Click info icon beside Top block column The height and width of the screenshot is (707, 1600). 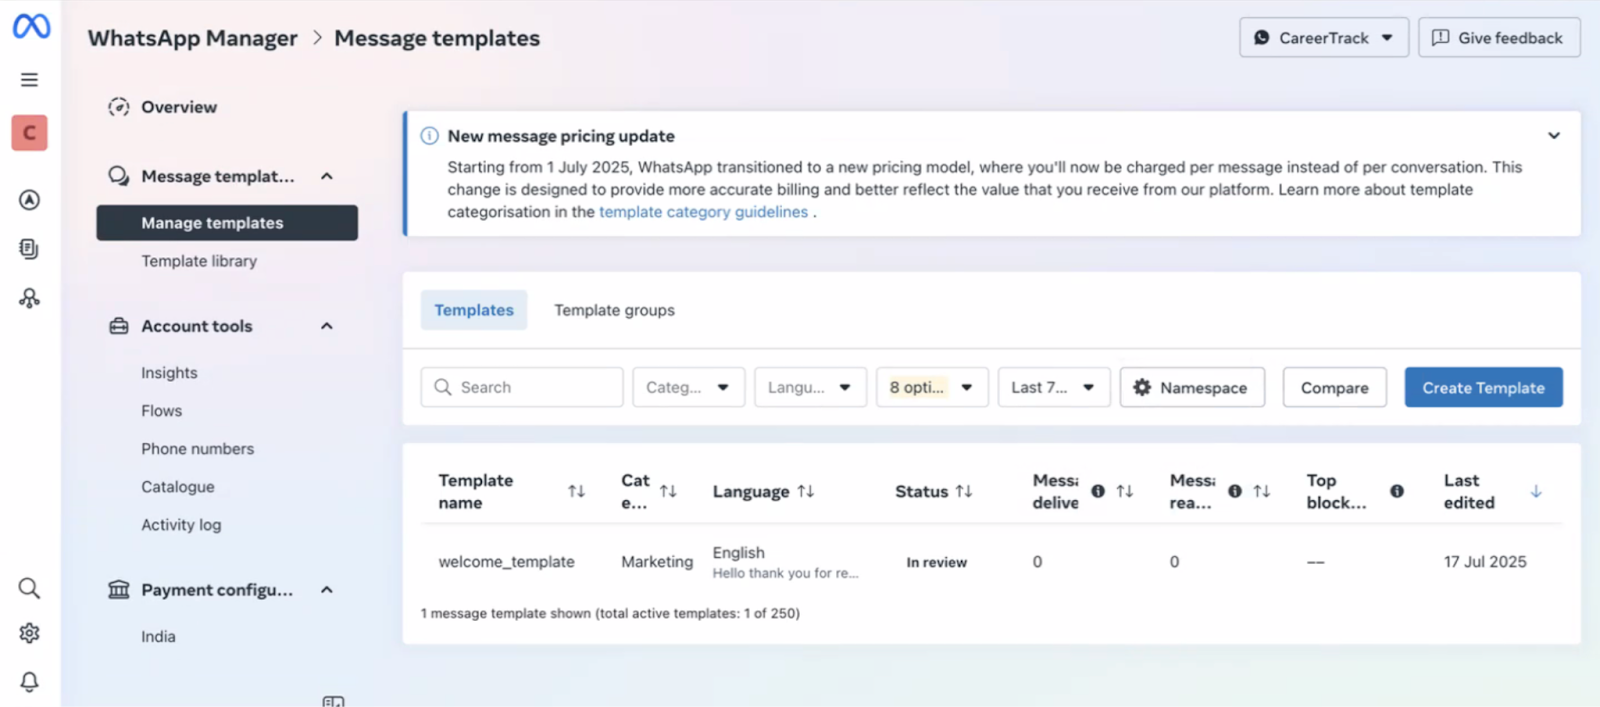1397,491
